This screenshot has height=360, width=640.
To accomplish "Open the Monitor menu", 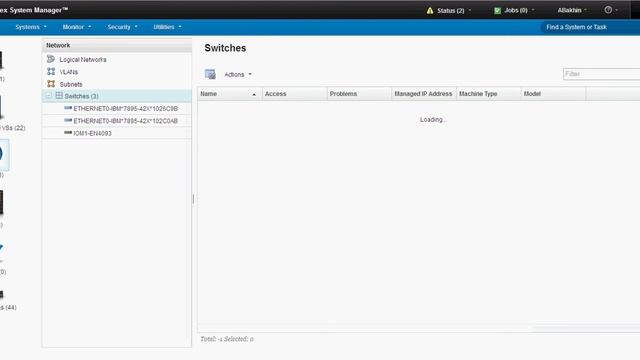I will point(77,27).
